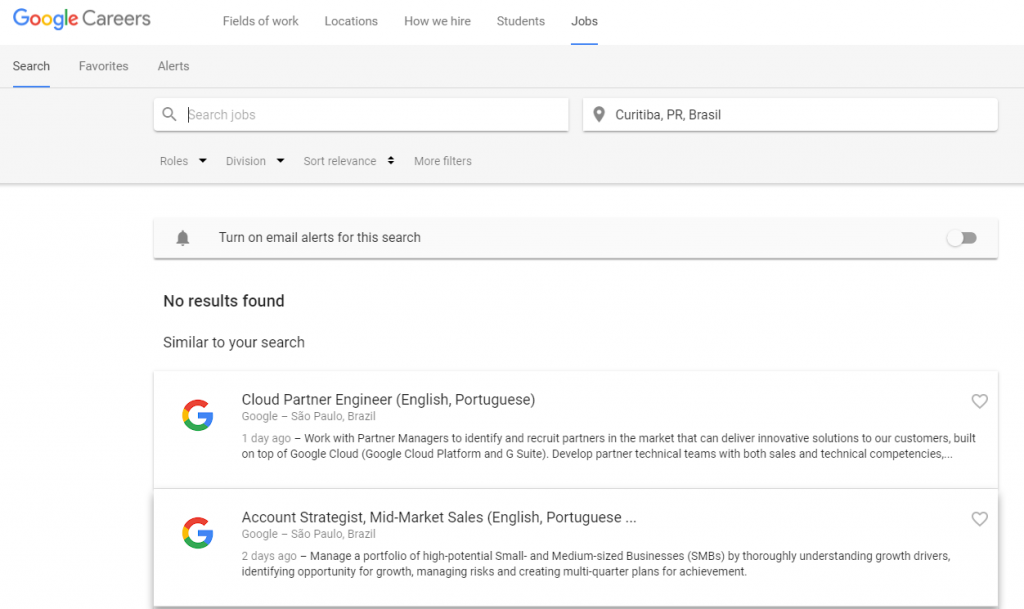Go to the Locations page
The image size is (1024, 609).
coord(351,21)
